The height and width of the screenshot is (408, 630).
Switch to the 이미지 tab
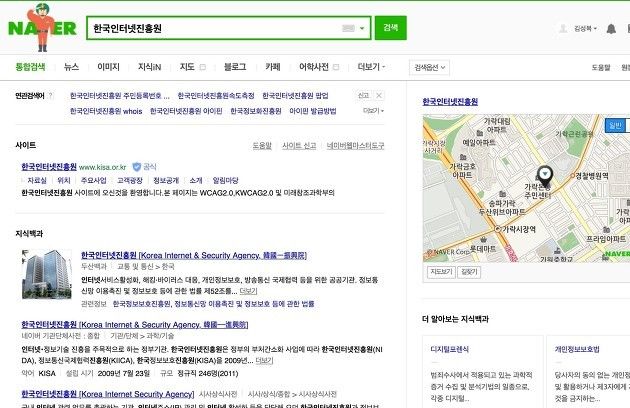(108, 67)
